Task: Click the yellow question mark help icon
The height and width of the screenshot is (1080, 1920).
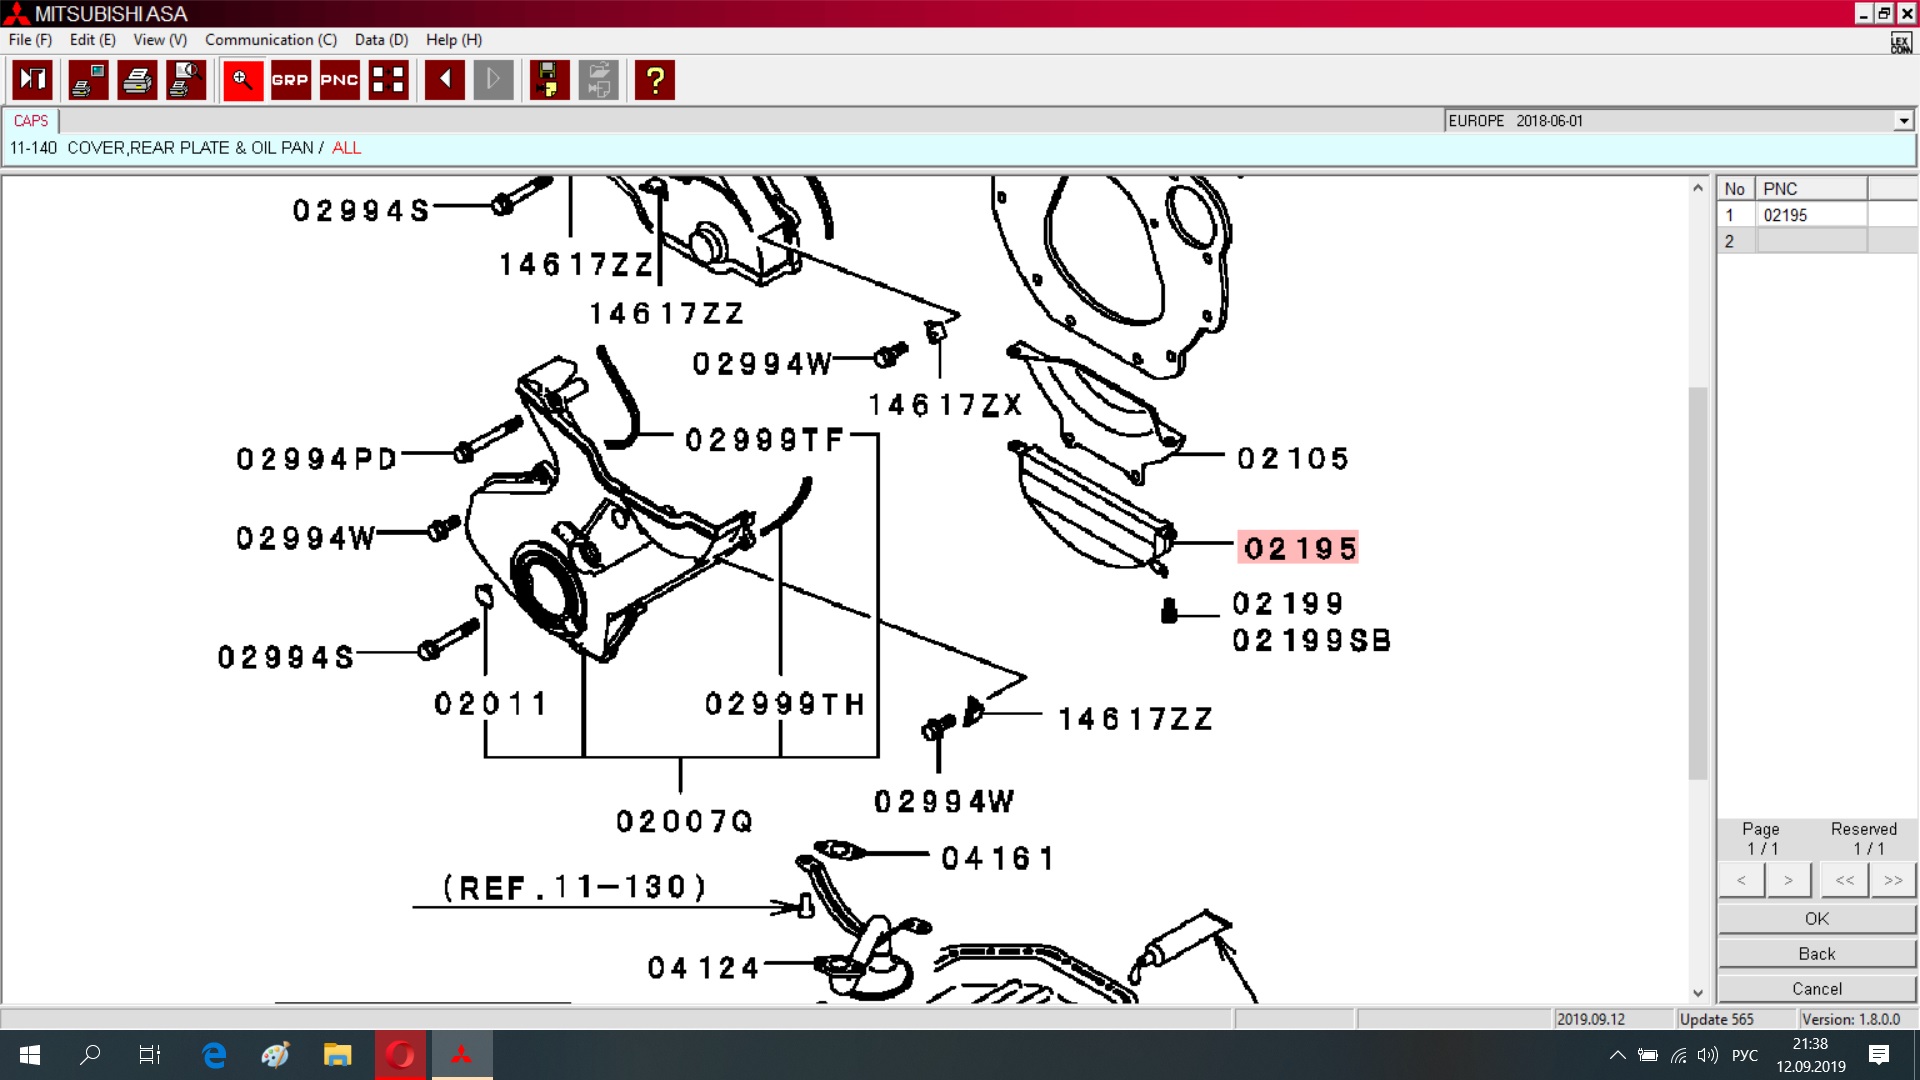Action: point(655,80)
